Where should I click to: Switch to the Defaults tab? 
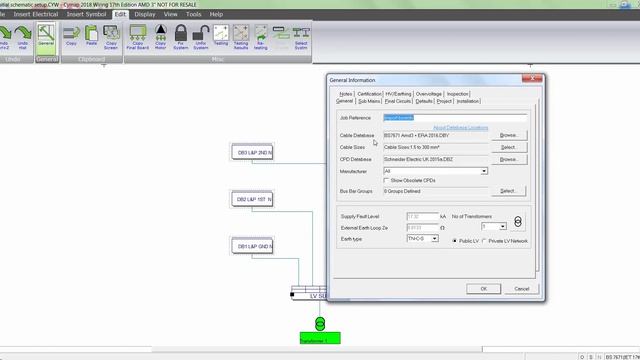[x=424, y=101]
